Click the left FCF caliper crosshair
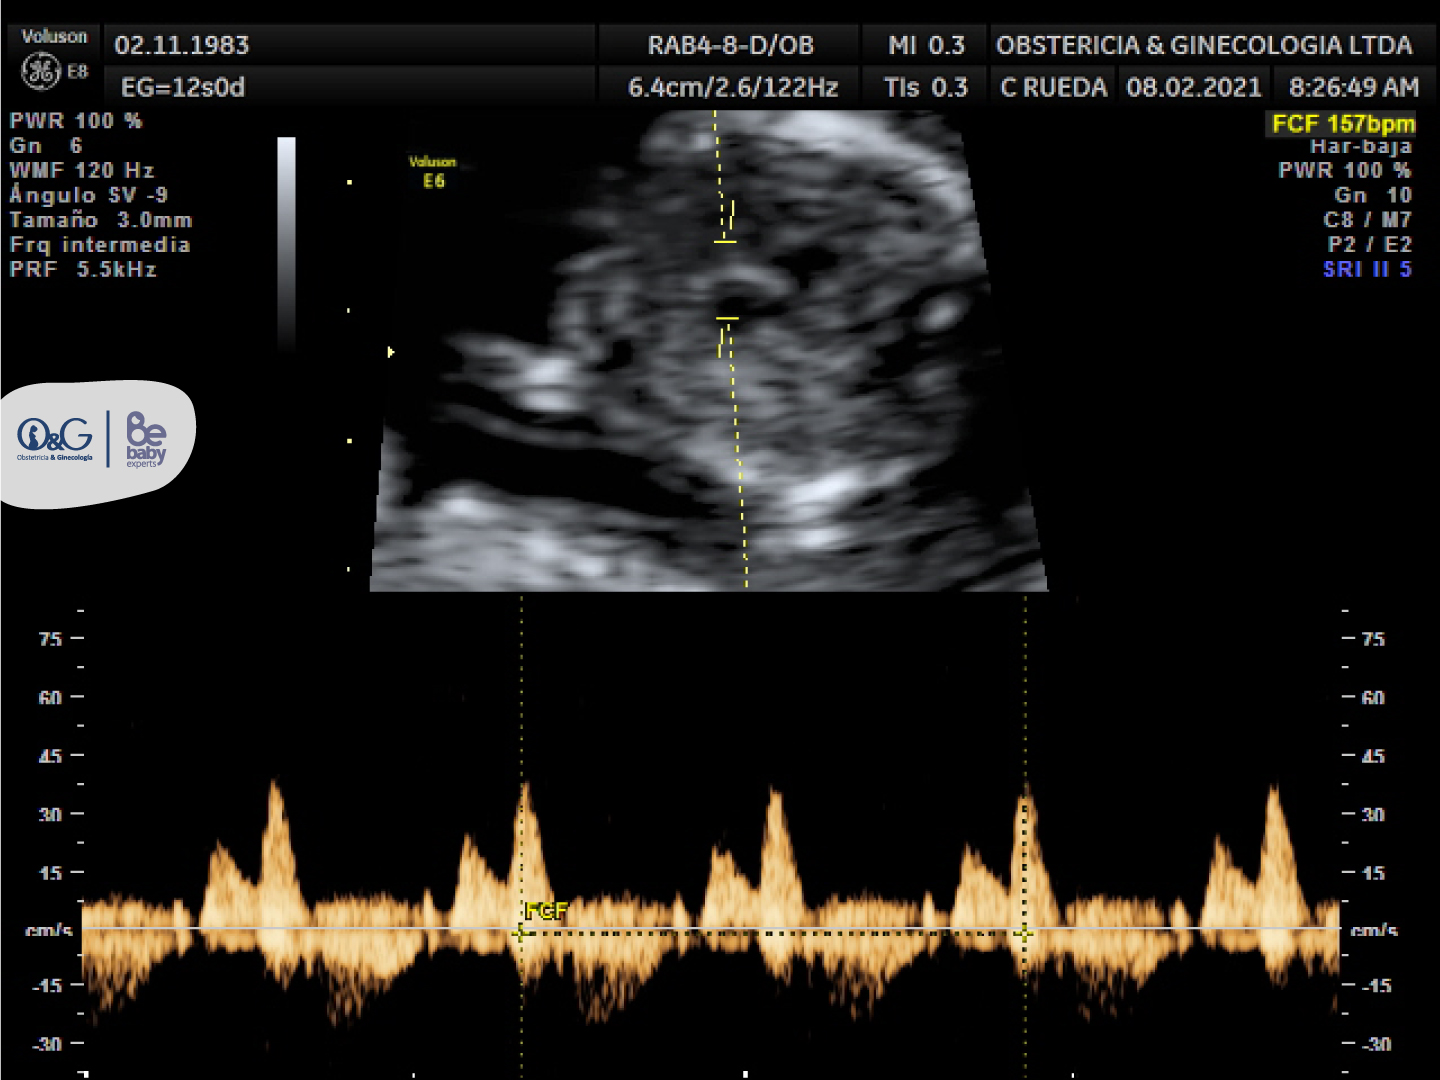 tap(521, 933)
